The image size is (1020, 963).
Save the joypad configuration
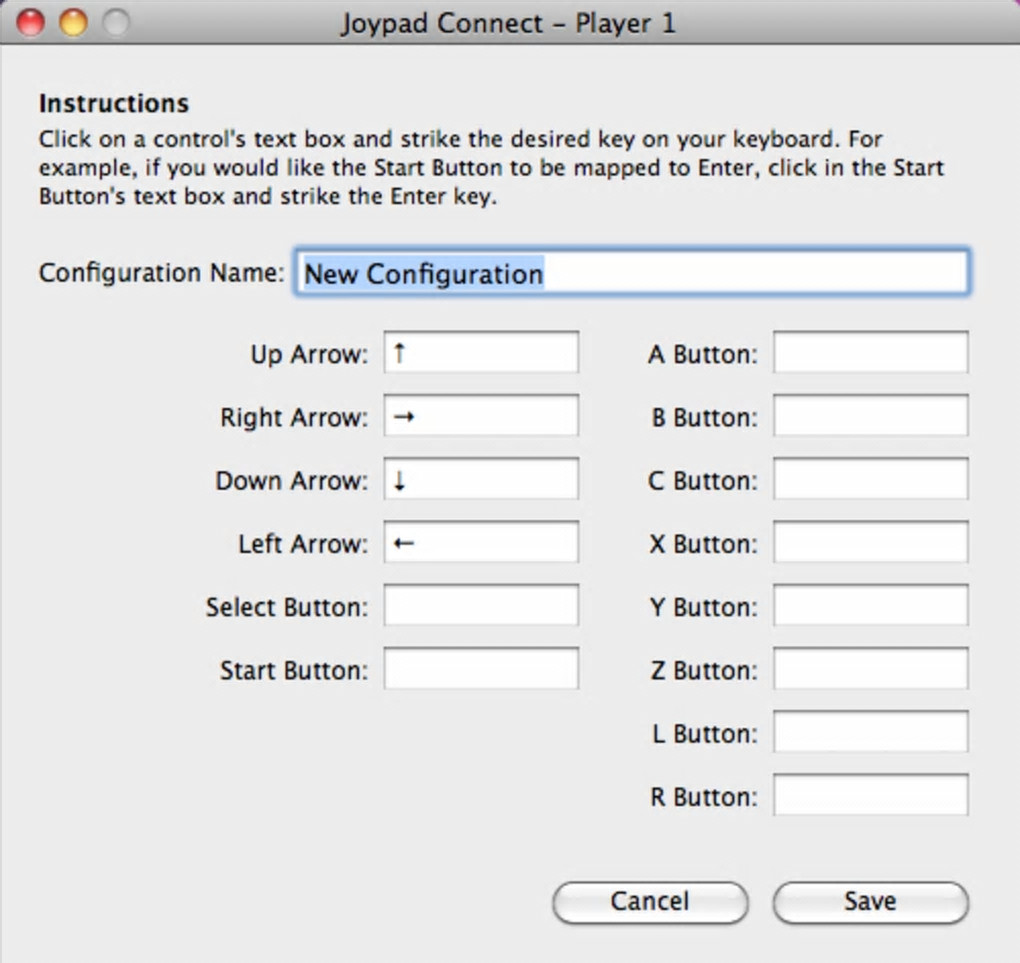coord(870,901)
